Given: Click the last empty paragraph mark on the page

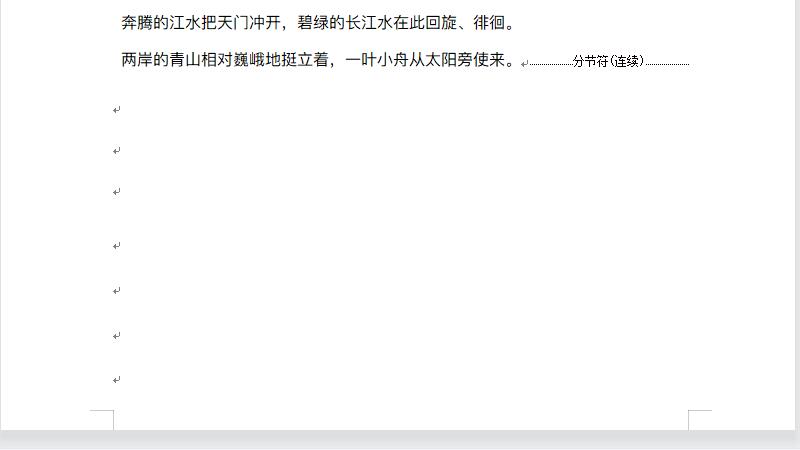Looking at the screenshot, I should coord(117,380).
